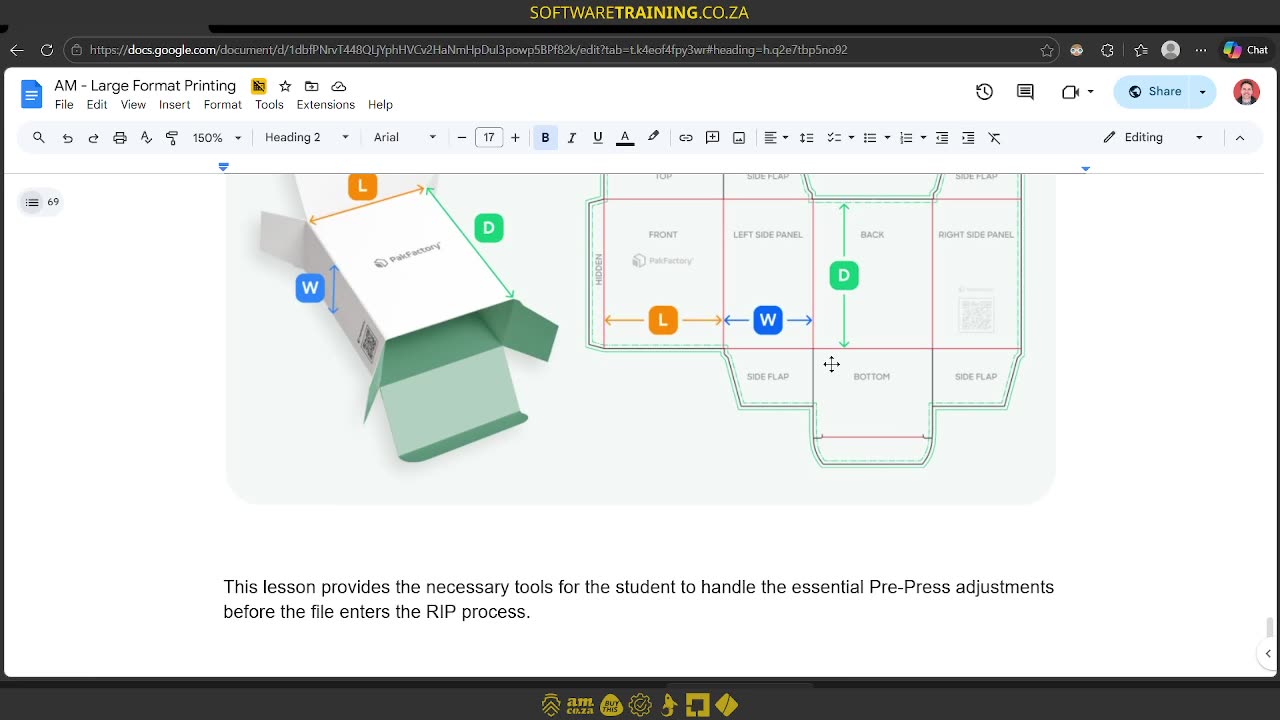Viewport: 1280px width, 720px height.
Task: Run spelling and grammar check
Action: pyautogui.click(x=146, y=137)
